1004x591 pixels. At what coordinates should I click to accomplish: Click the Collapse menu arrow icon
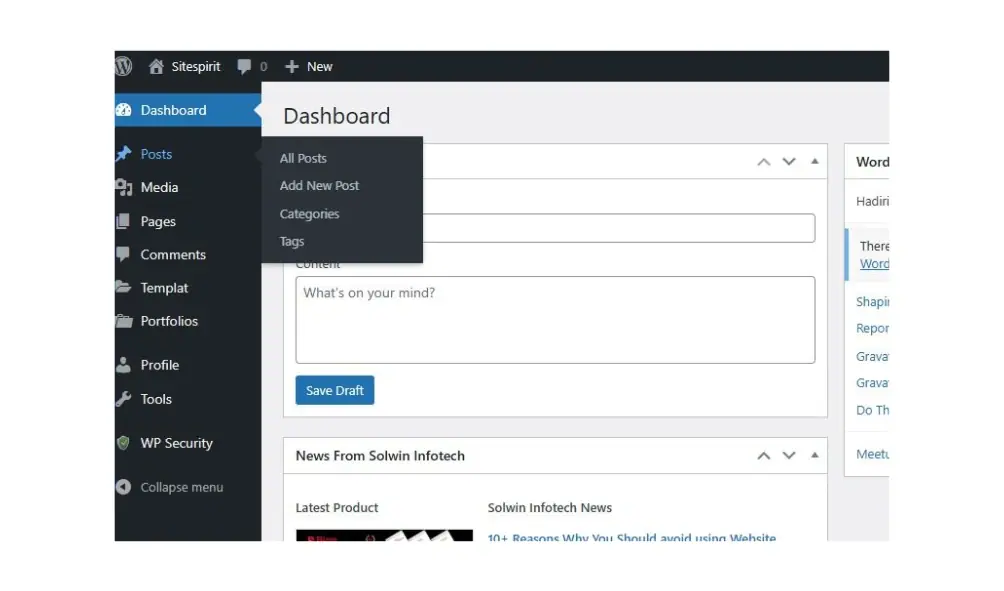[124, 487]
